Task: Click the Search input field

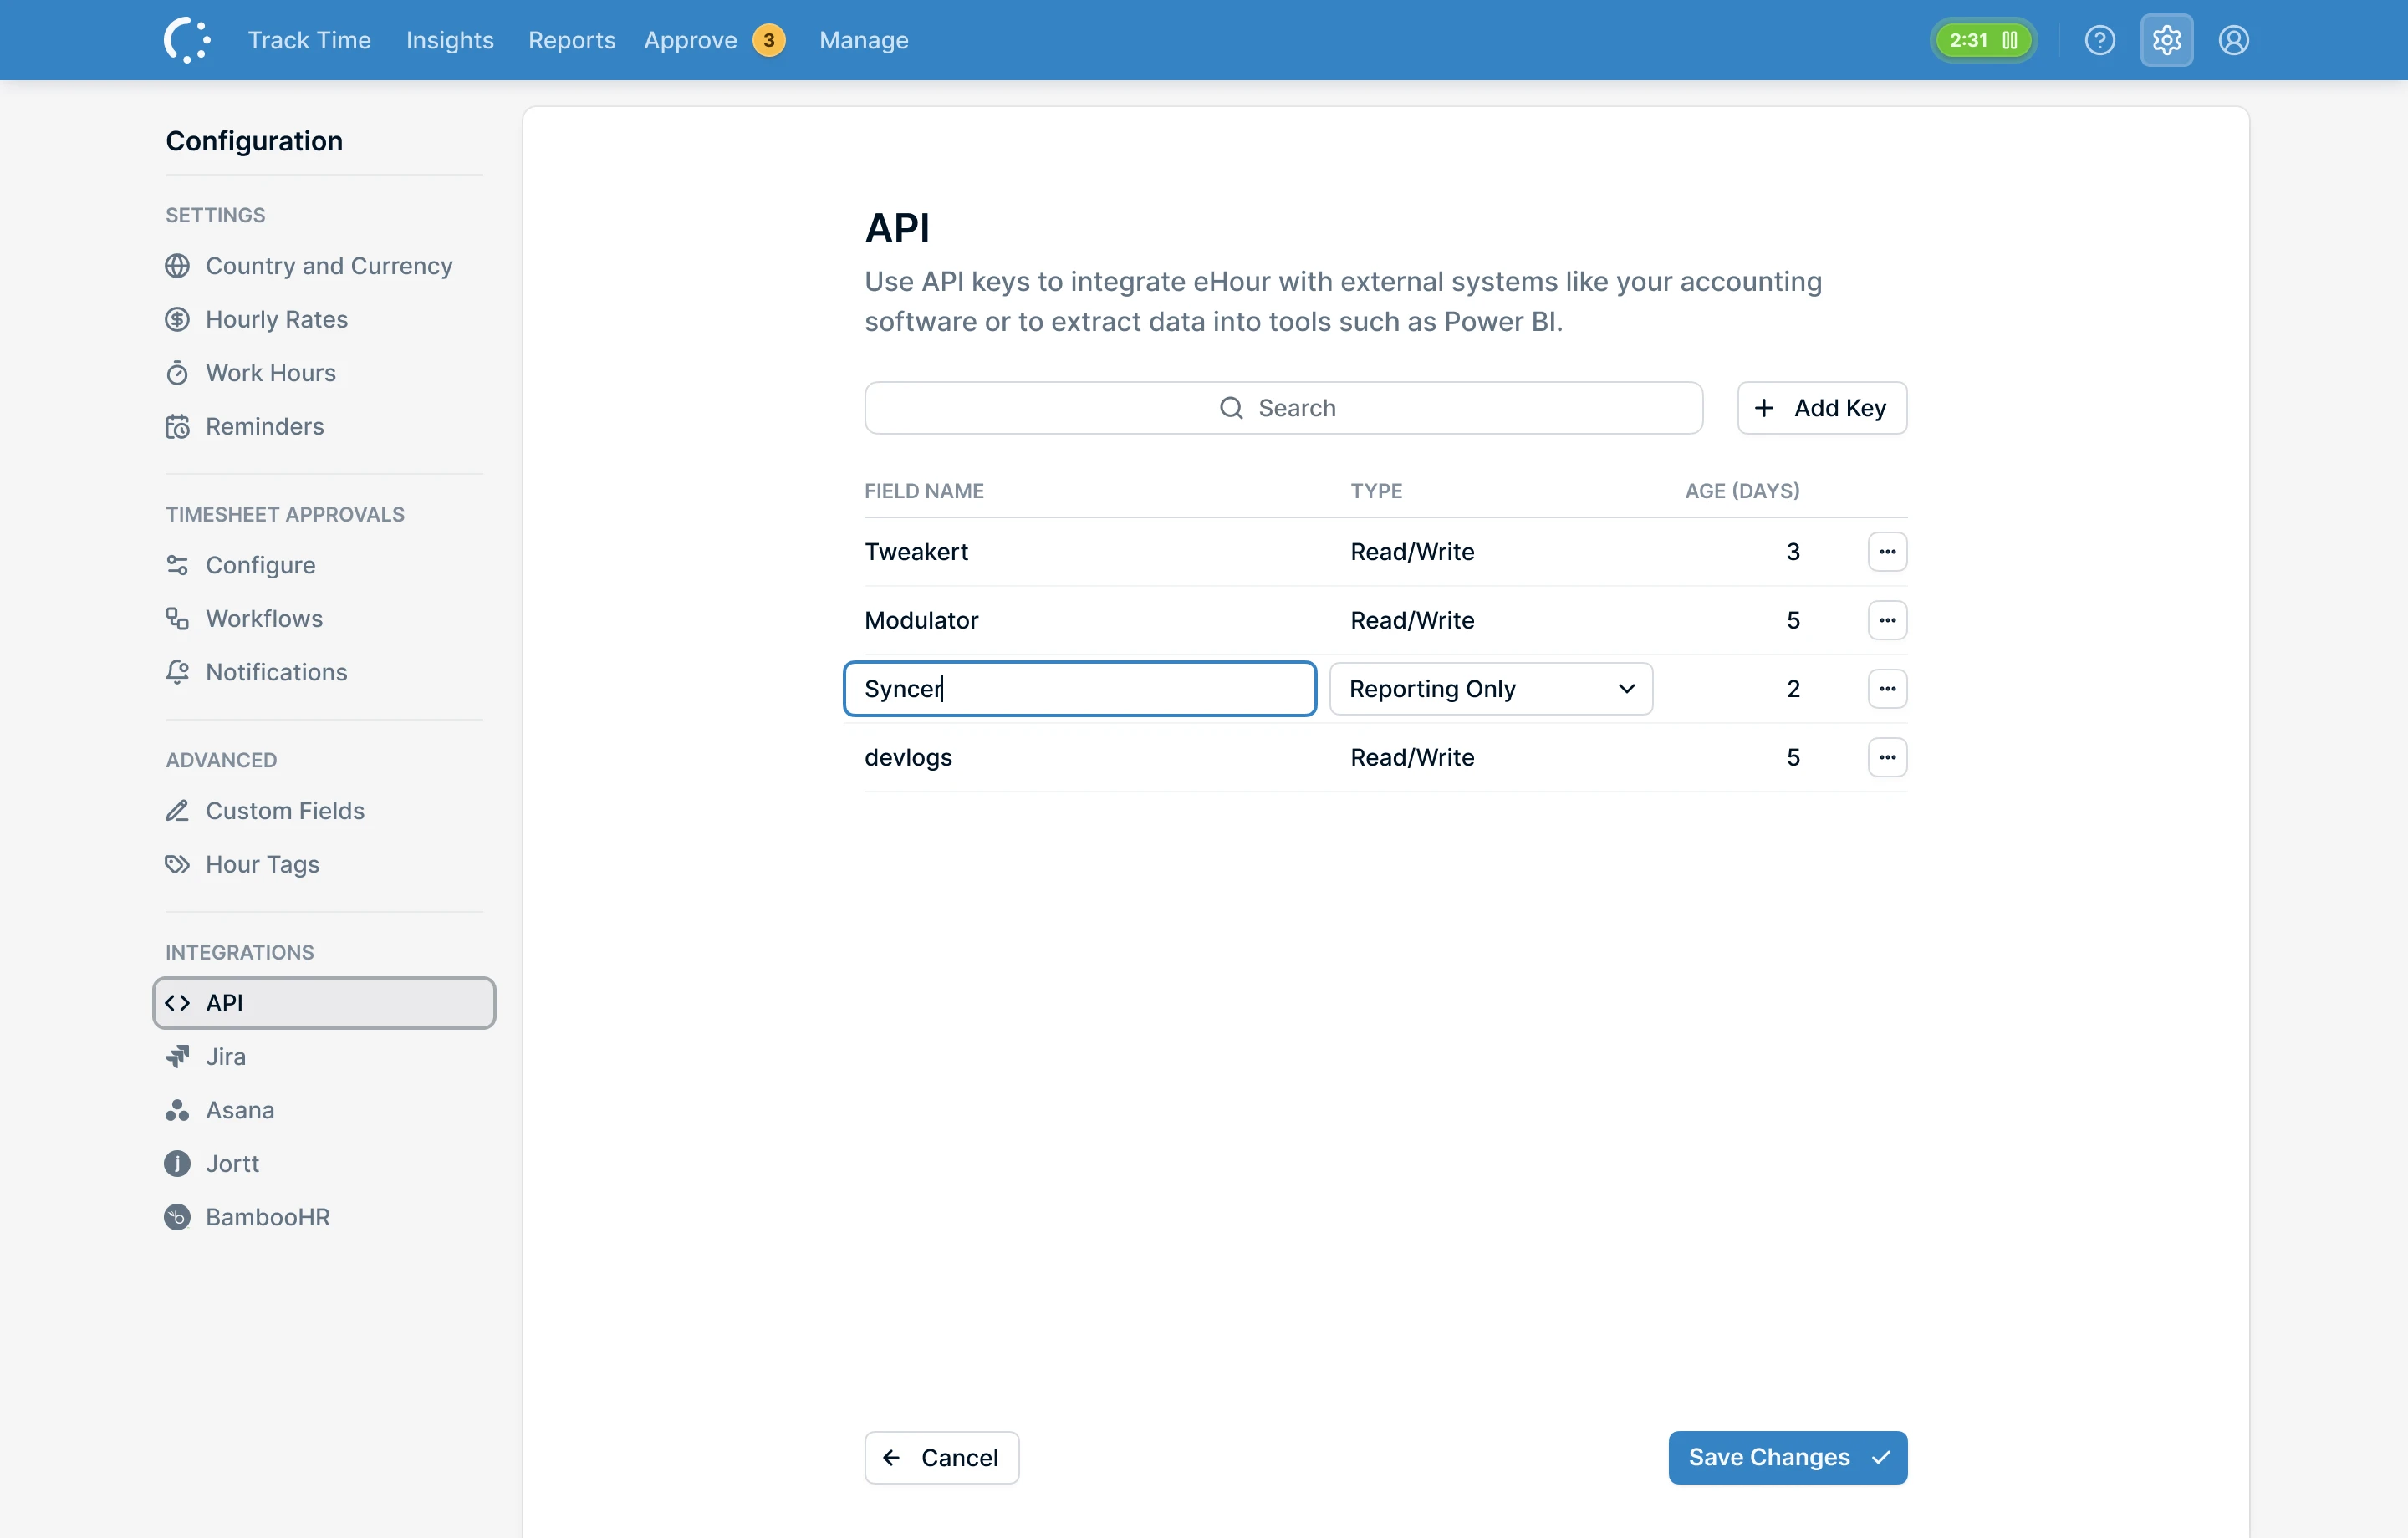Action: click(x=1283, y=408)
